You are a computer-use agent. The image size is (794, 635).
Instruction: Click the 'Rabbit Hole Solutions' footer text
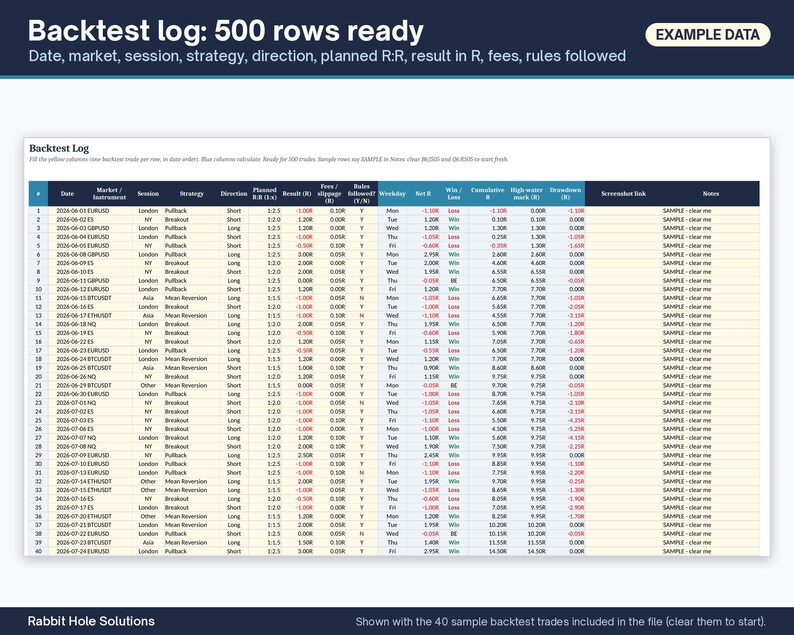(91, 621)
